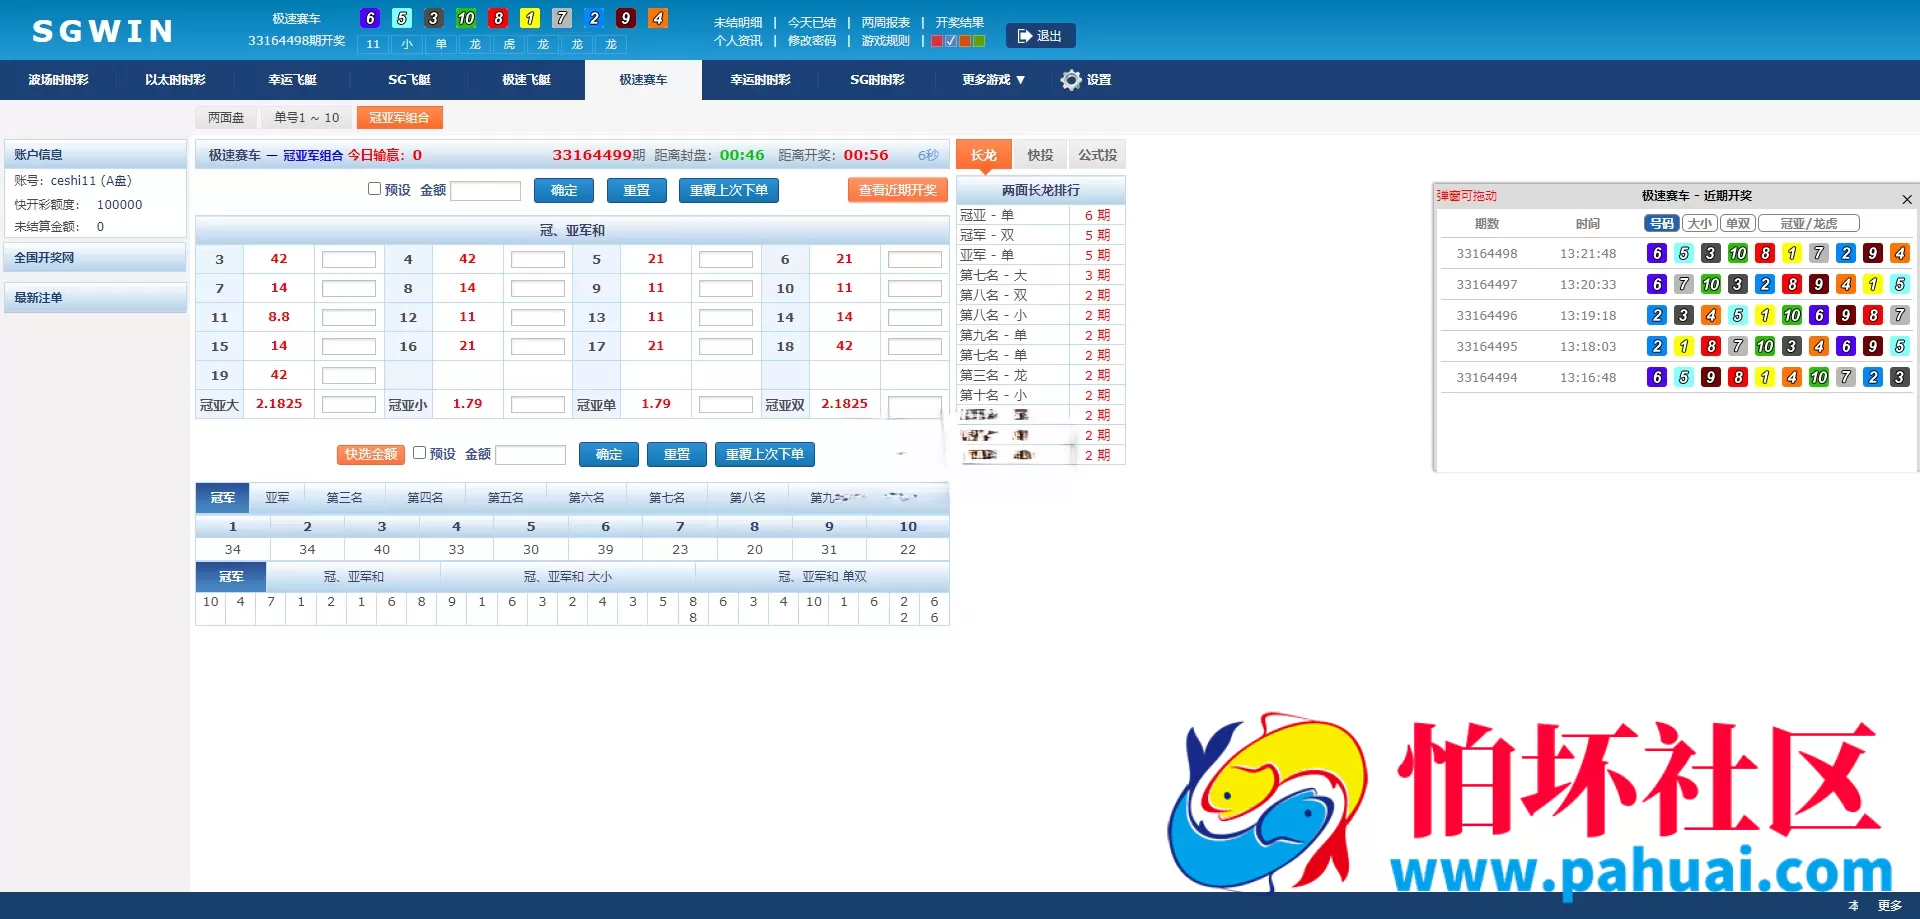Viewport: 1920px width, 919px height.
Task: Select the 第五名 ranking statistics tab
Action: [x=505, y=497]
